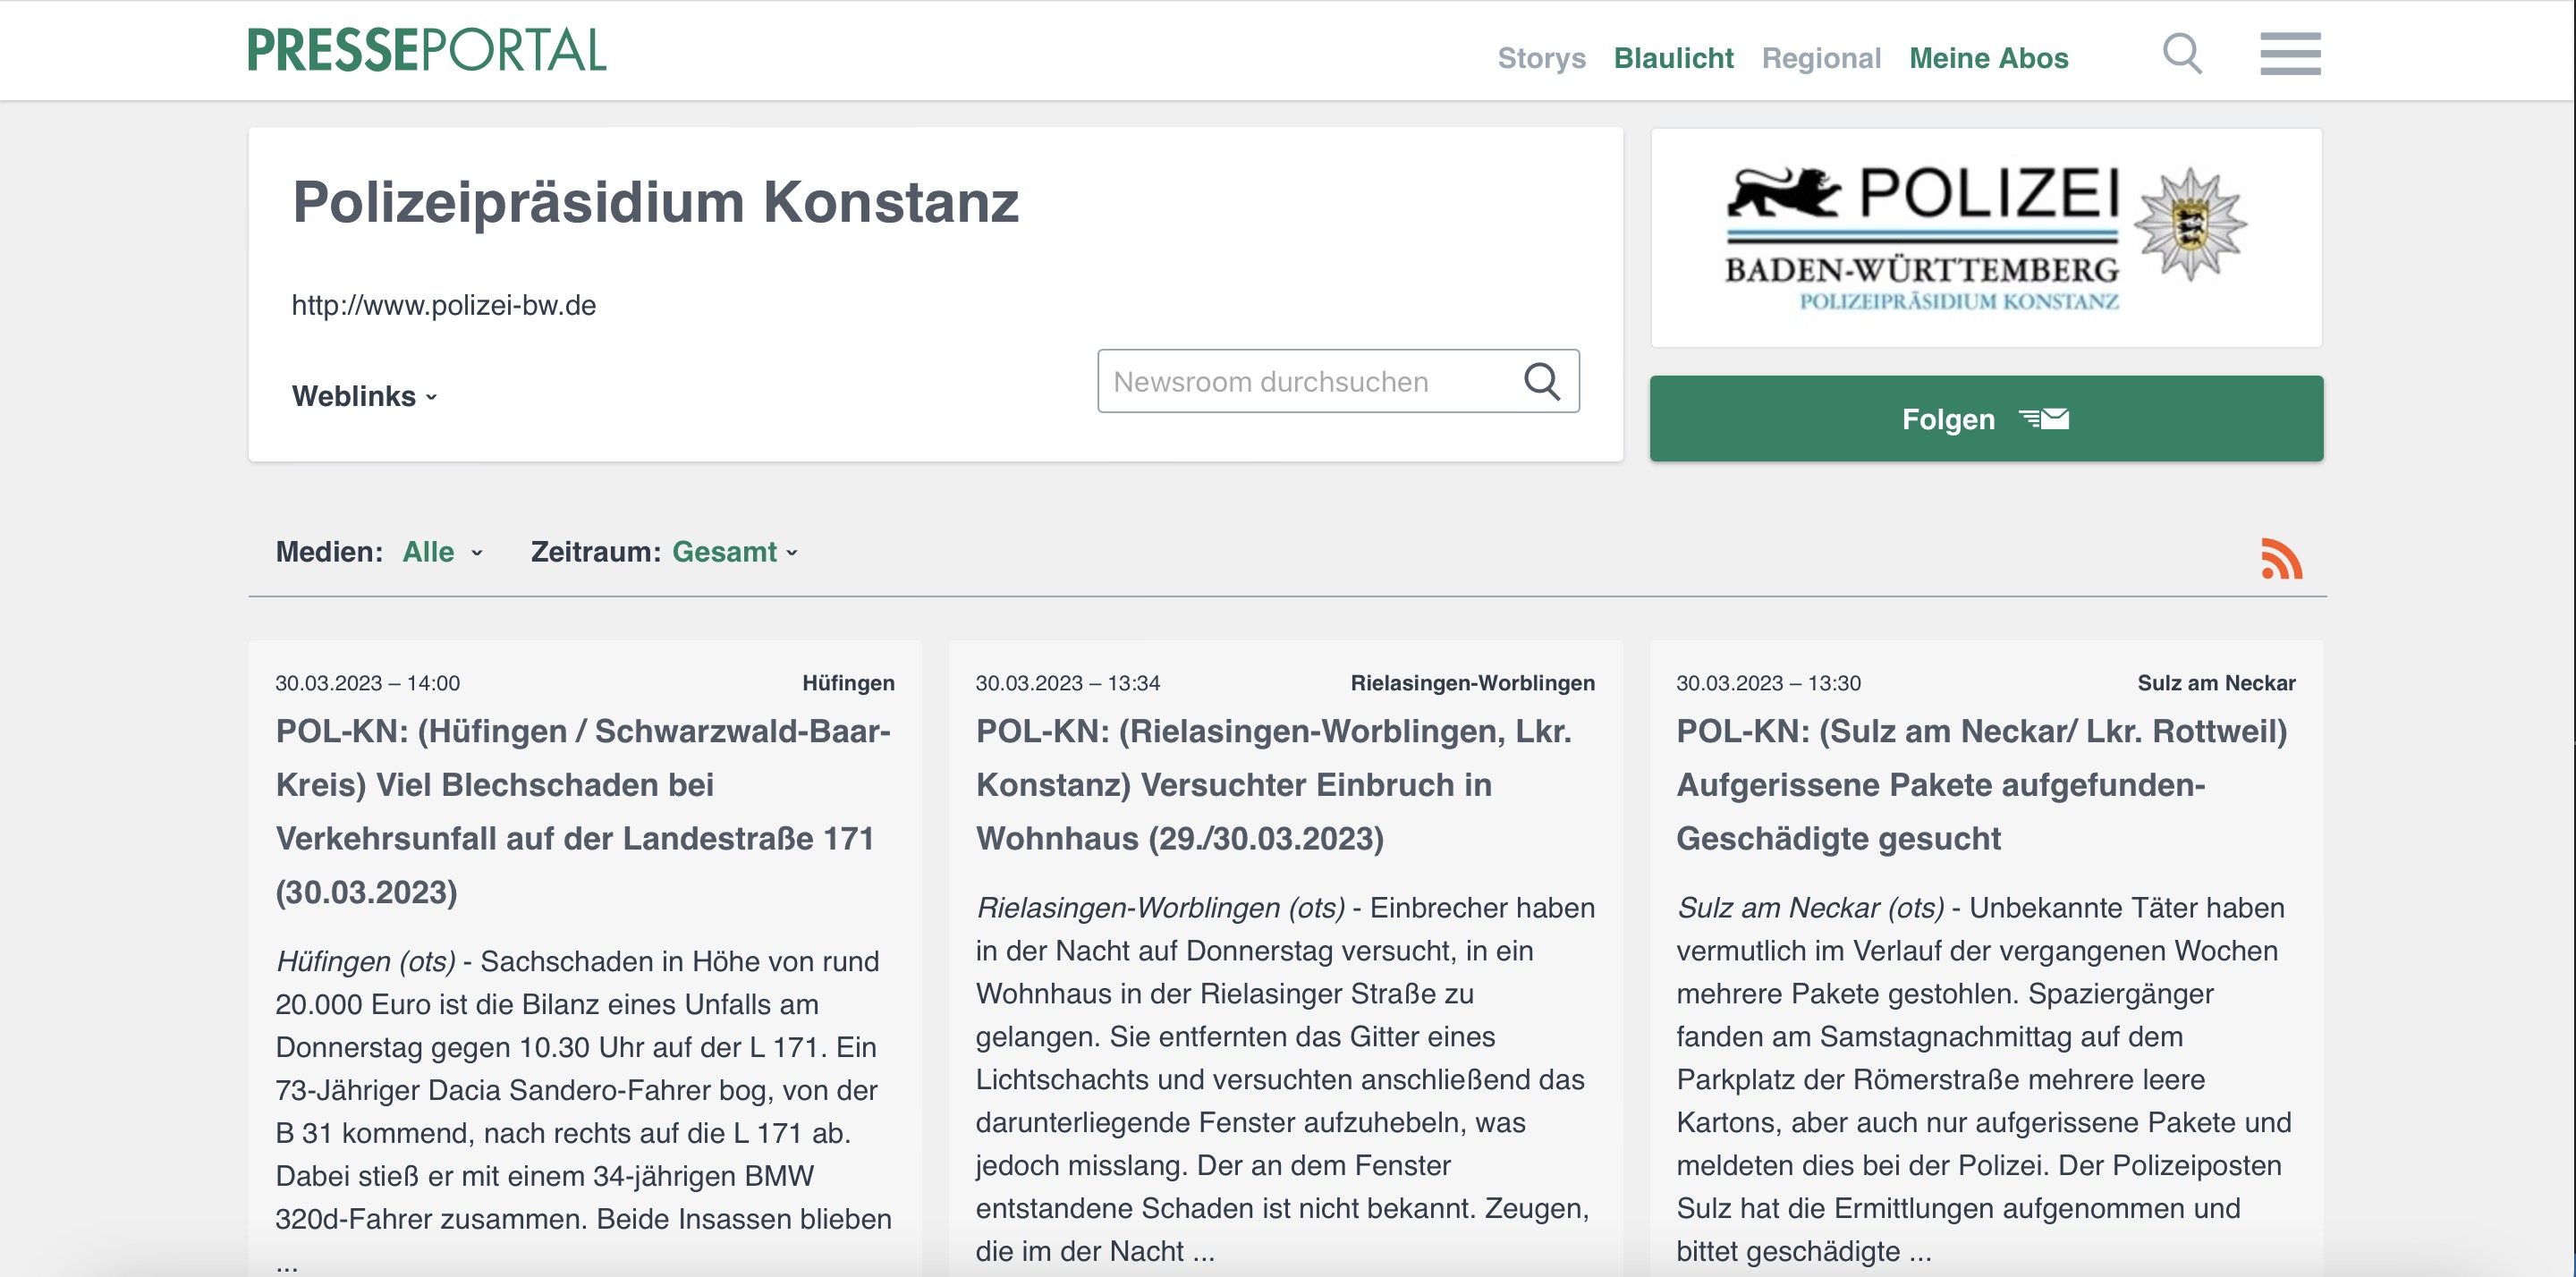Screen dimensions: 2576x1277
Task: Open the Medien filter dropdown
Action: [441, 552]
